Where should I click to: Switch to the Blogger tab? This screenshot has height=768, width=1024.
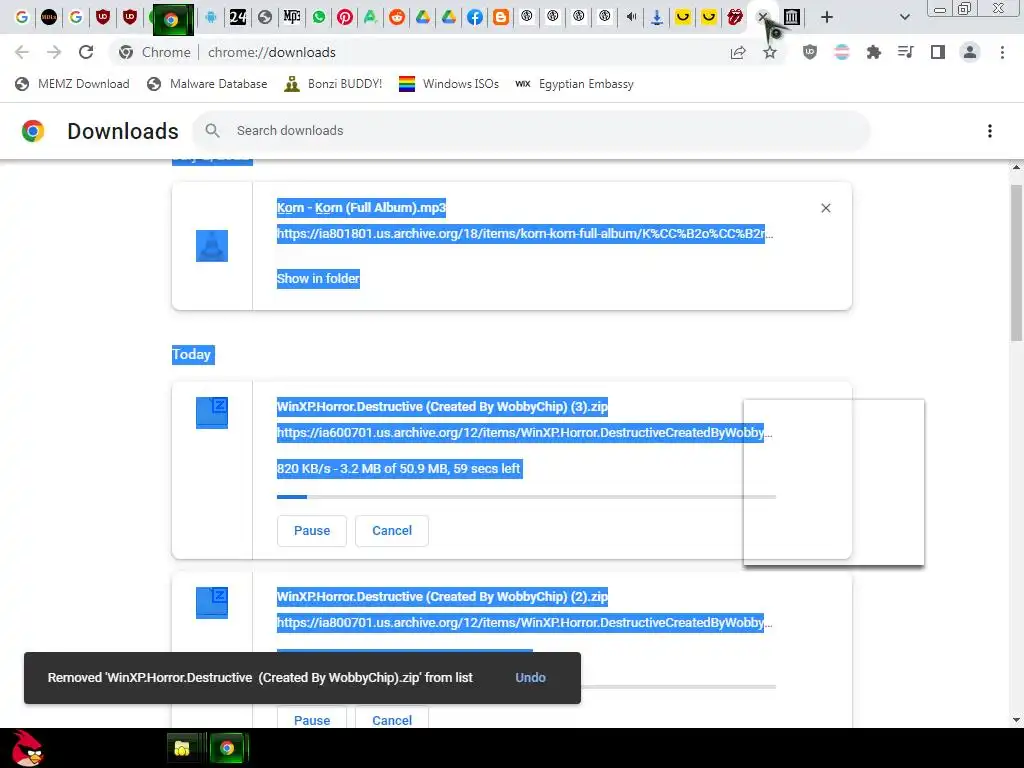[x=501, y=17]
